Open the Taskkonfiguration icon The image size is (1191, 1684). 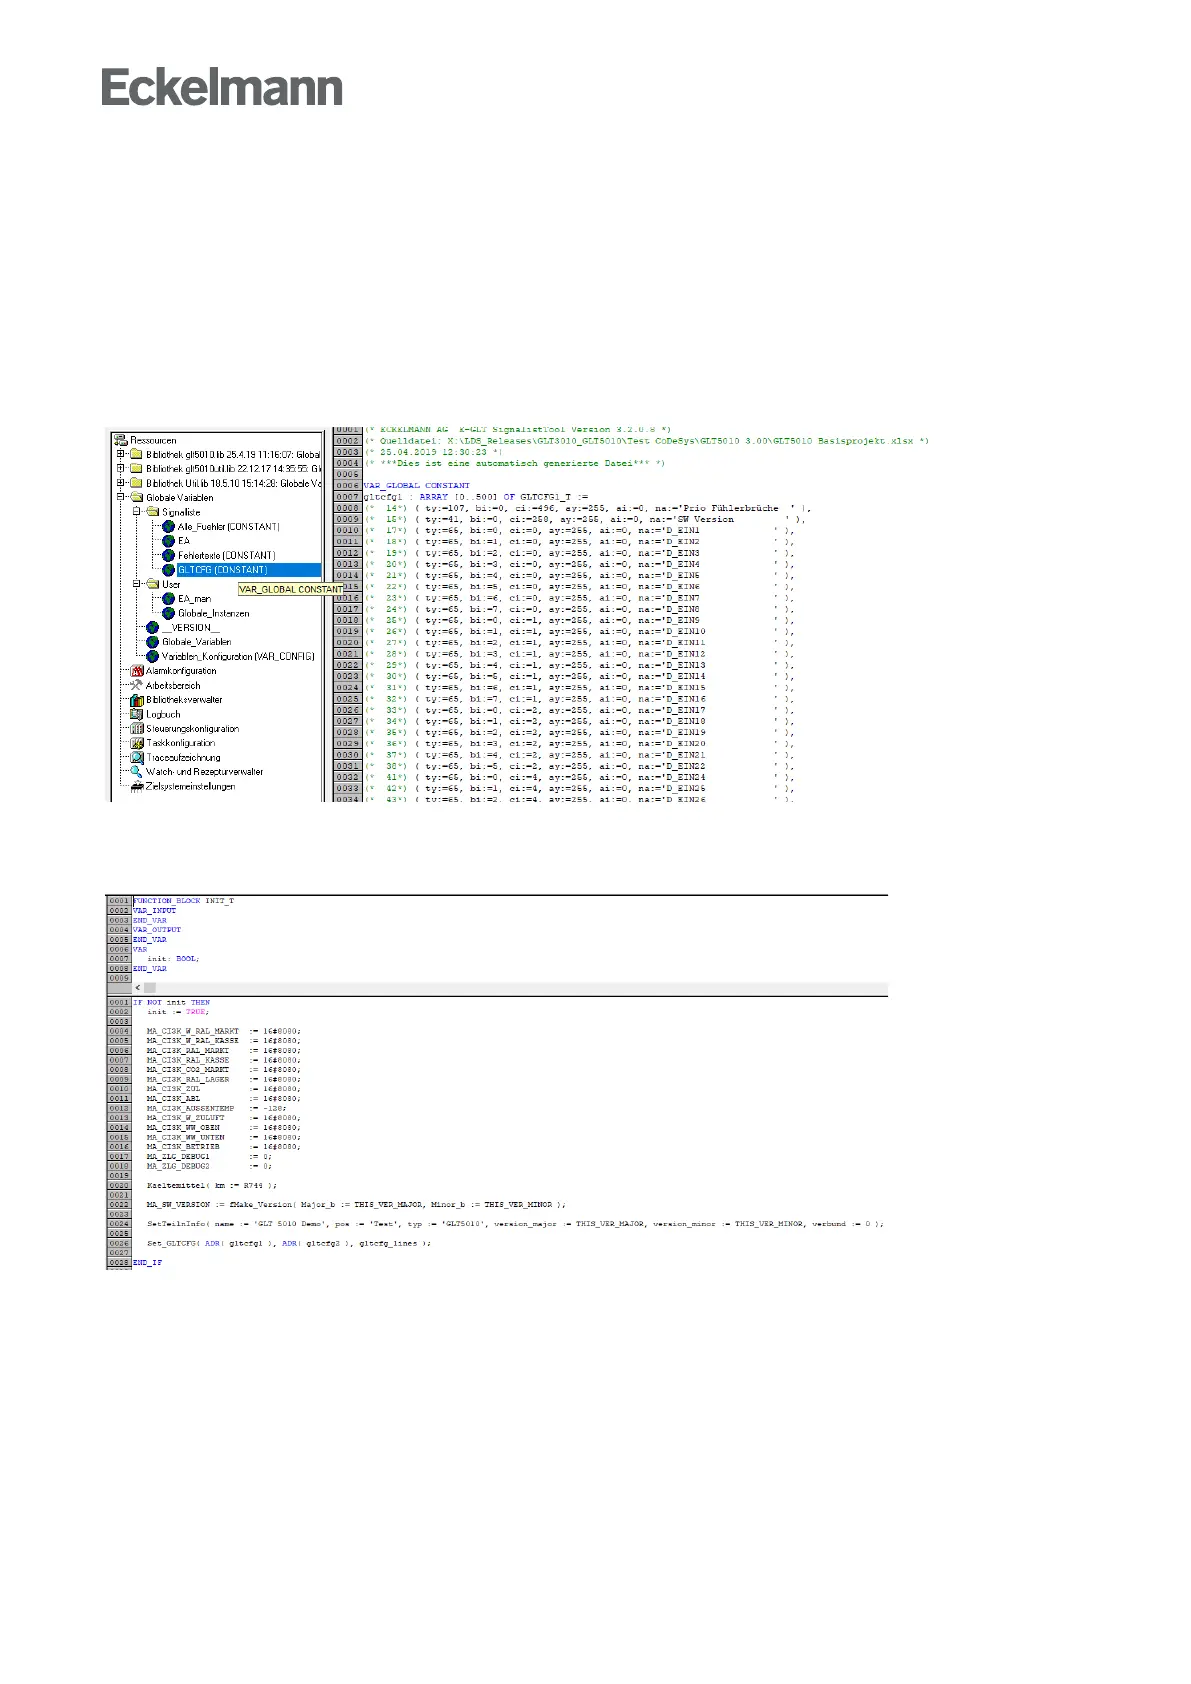[x=137, y=743]
